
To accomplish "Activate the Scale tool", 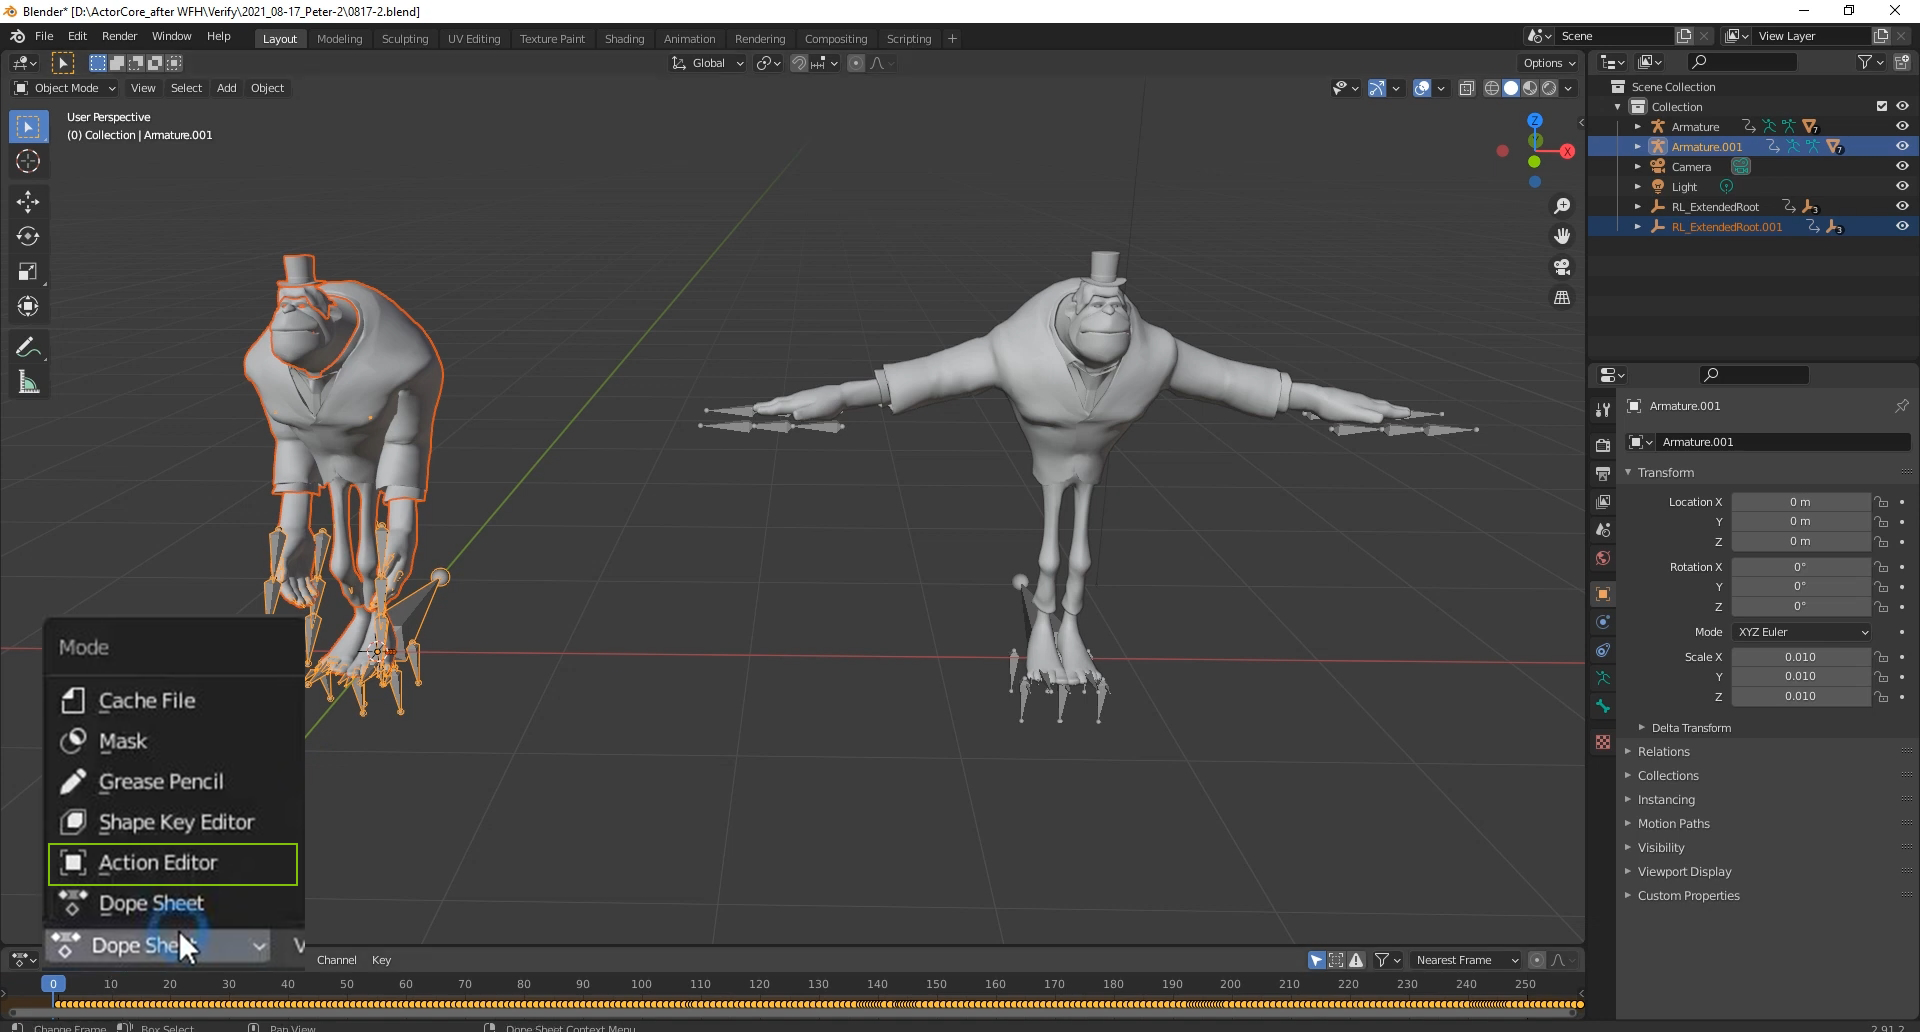I will click(x=28, y=272).
